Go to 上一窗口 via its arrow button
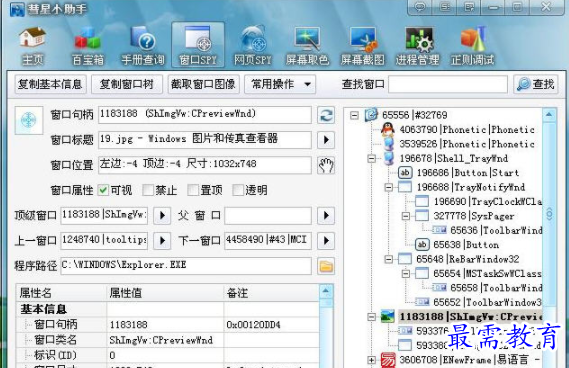 coord(162,241)
